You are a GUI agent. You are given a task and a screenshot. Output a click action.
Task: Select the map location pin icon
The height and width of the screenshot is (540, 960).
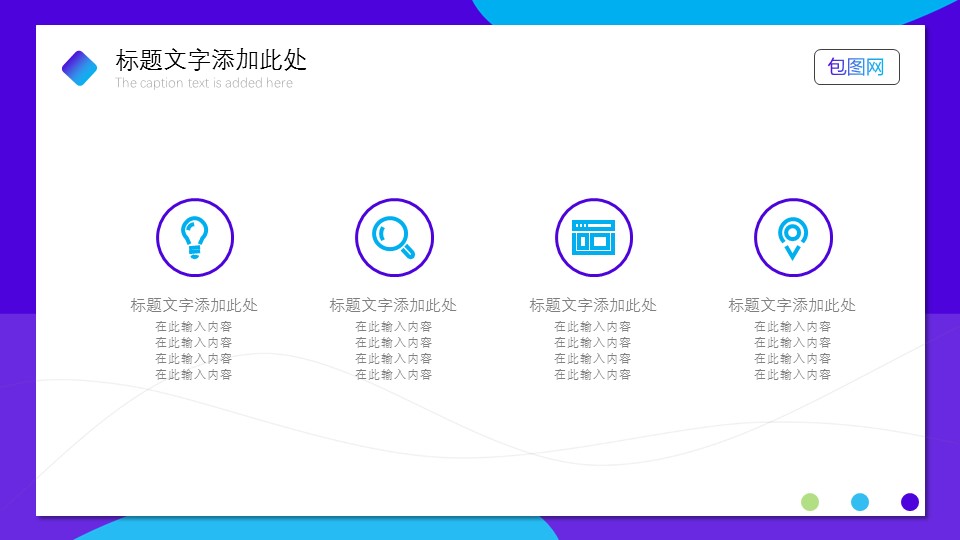[792, 238]
